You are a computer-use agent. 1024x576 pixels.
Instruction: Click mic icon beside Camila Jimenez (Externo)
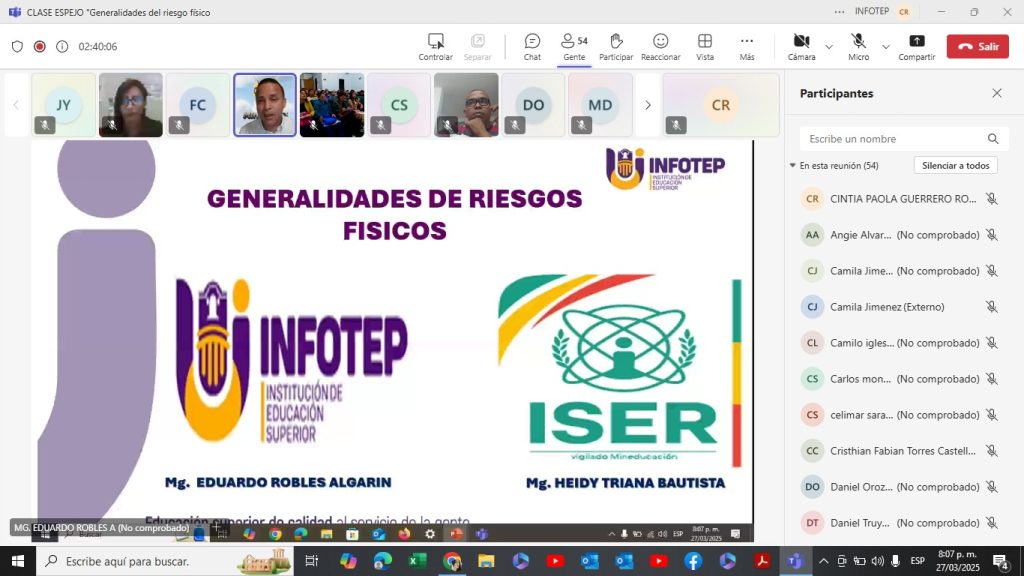click(991, 306)
